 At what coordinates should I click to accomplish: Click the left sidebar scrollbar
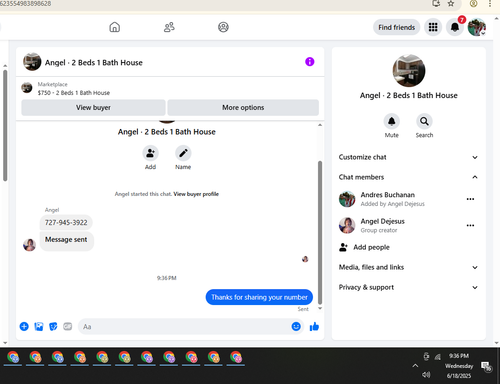pyautogui.click(x=5, y=125)
